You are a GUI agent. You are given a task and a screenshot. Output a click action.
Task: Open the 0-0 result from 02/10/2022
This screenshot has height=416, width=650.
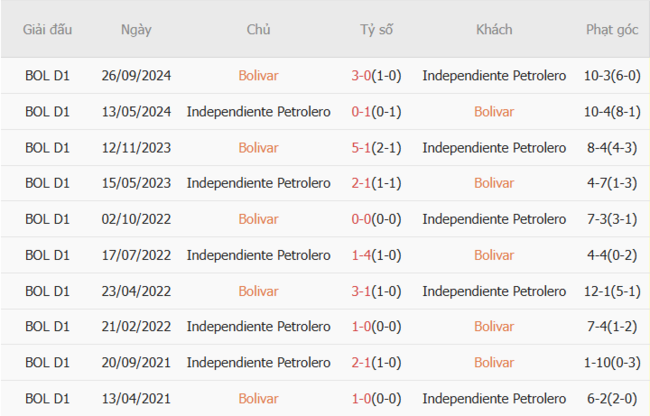coord(363,219)
